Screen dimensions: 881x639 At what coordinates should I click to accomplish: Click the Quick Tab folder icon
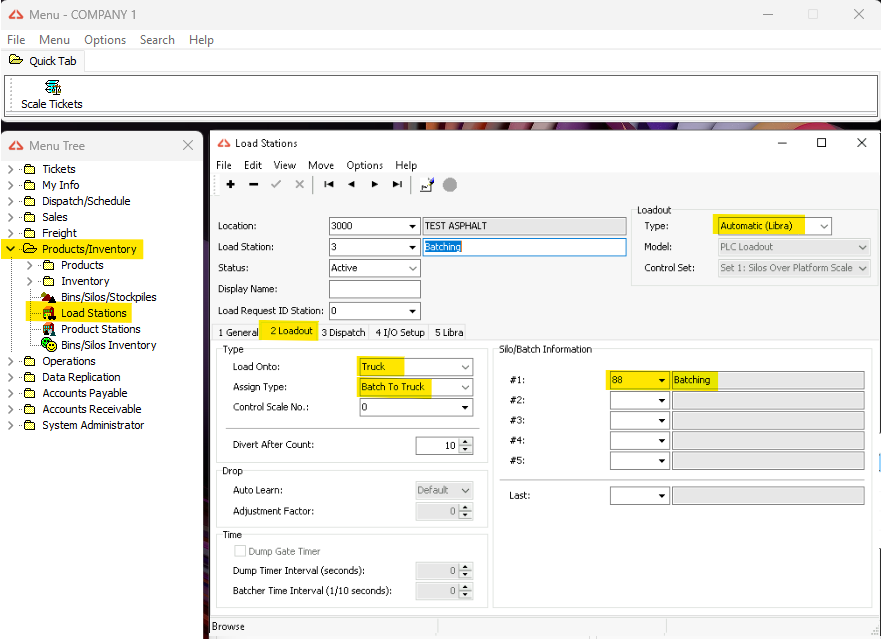tap(16, 60)
